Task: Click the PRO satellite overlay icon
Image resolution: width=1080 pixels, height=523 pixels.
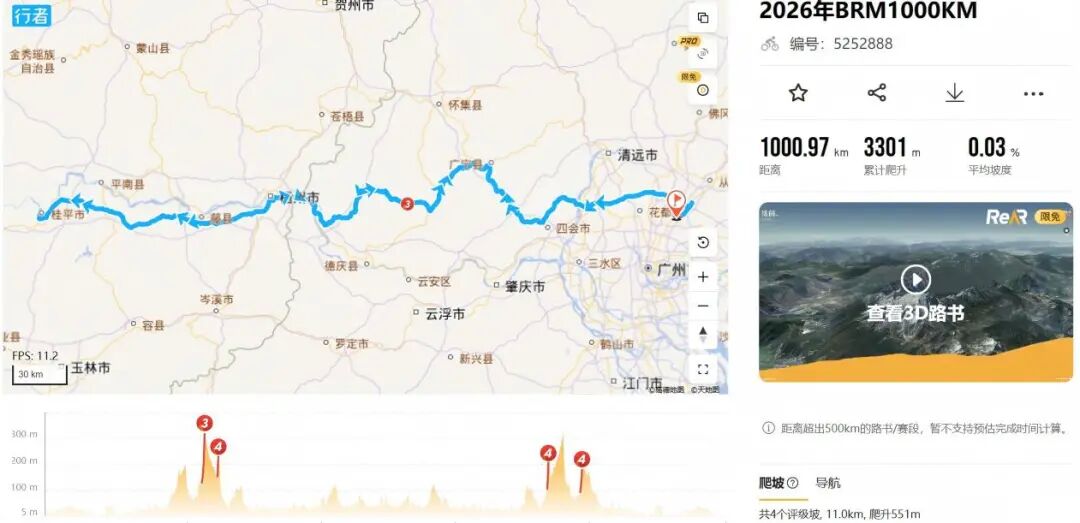Action: click(x=703, y=52)
